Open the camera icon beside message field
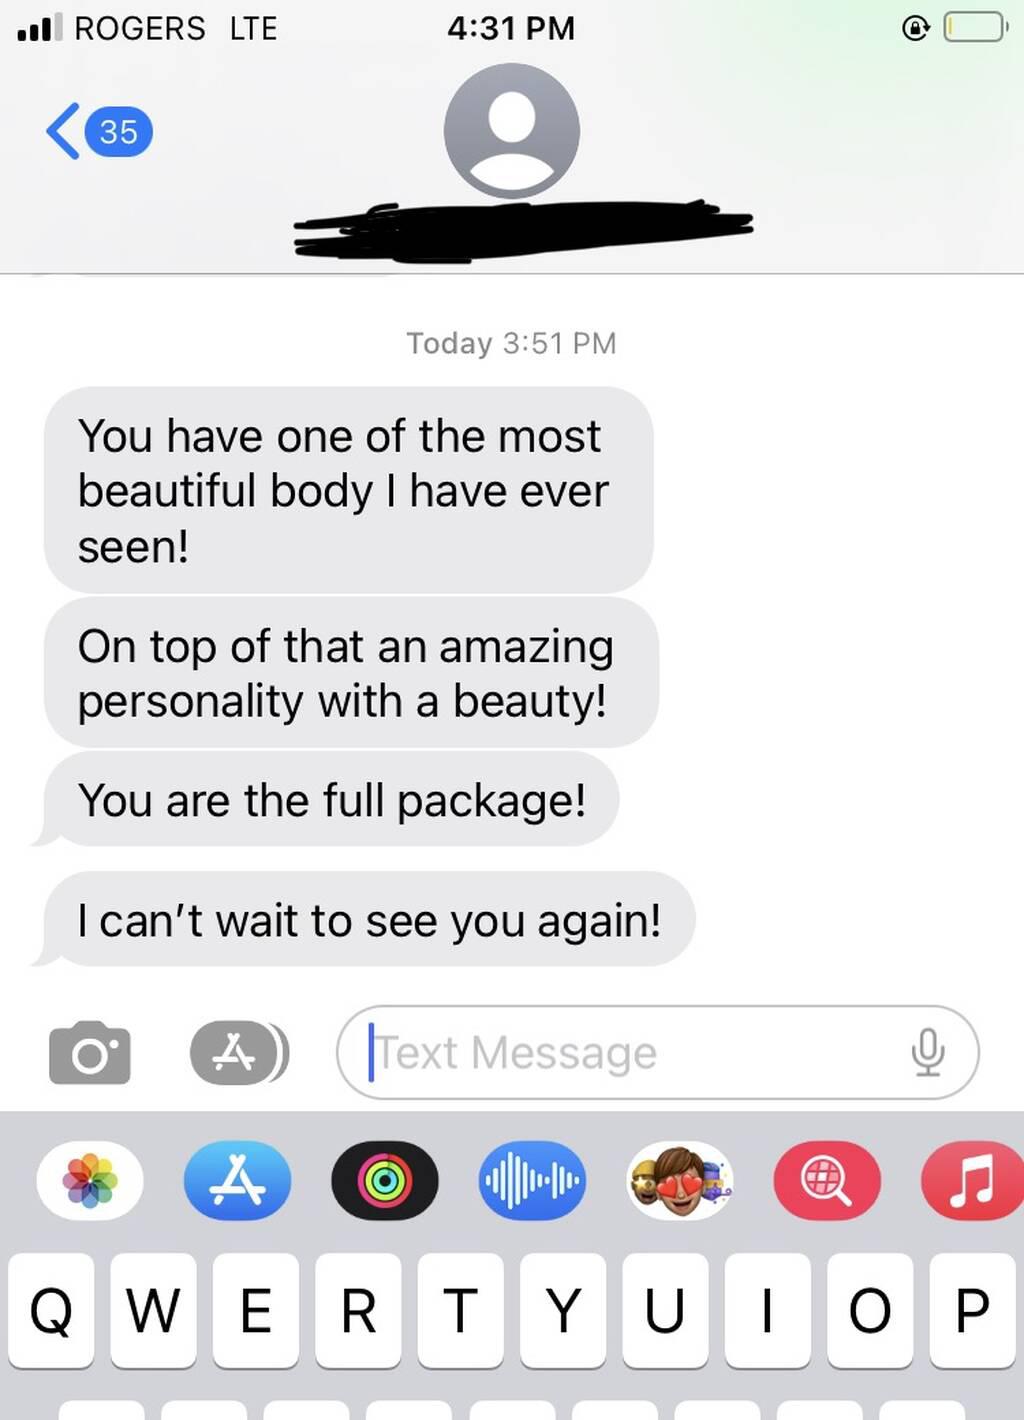 (90, 1053)
